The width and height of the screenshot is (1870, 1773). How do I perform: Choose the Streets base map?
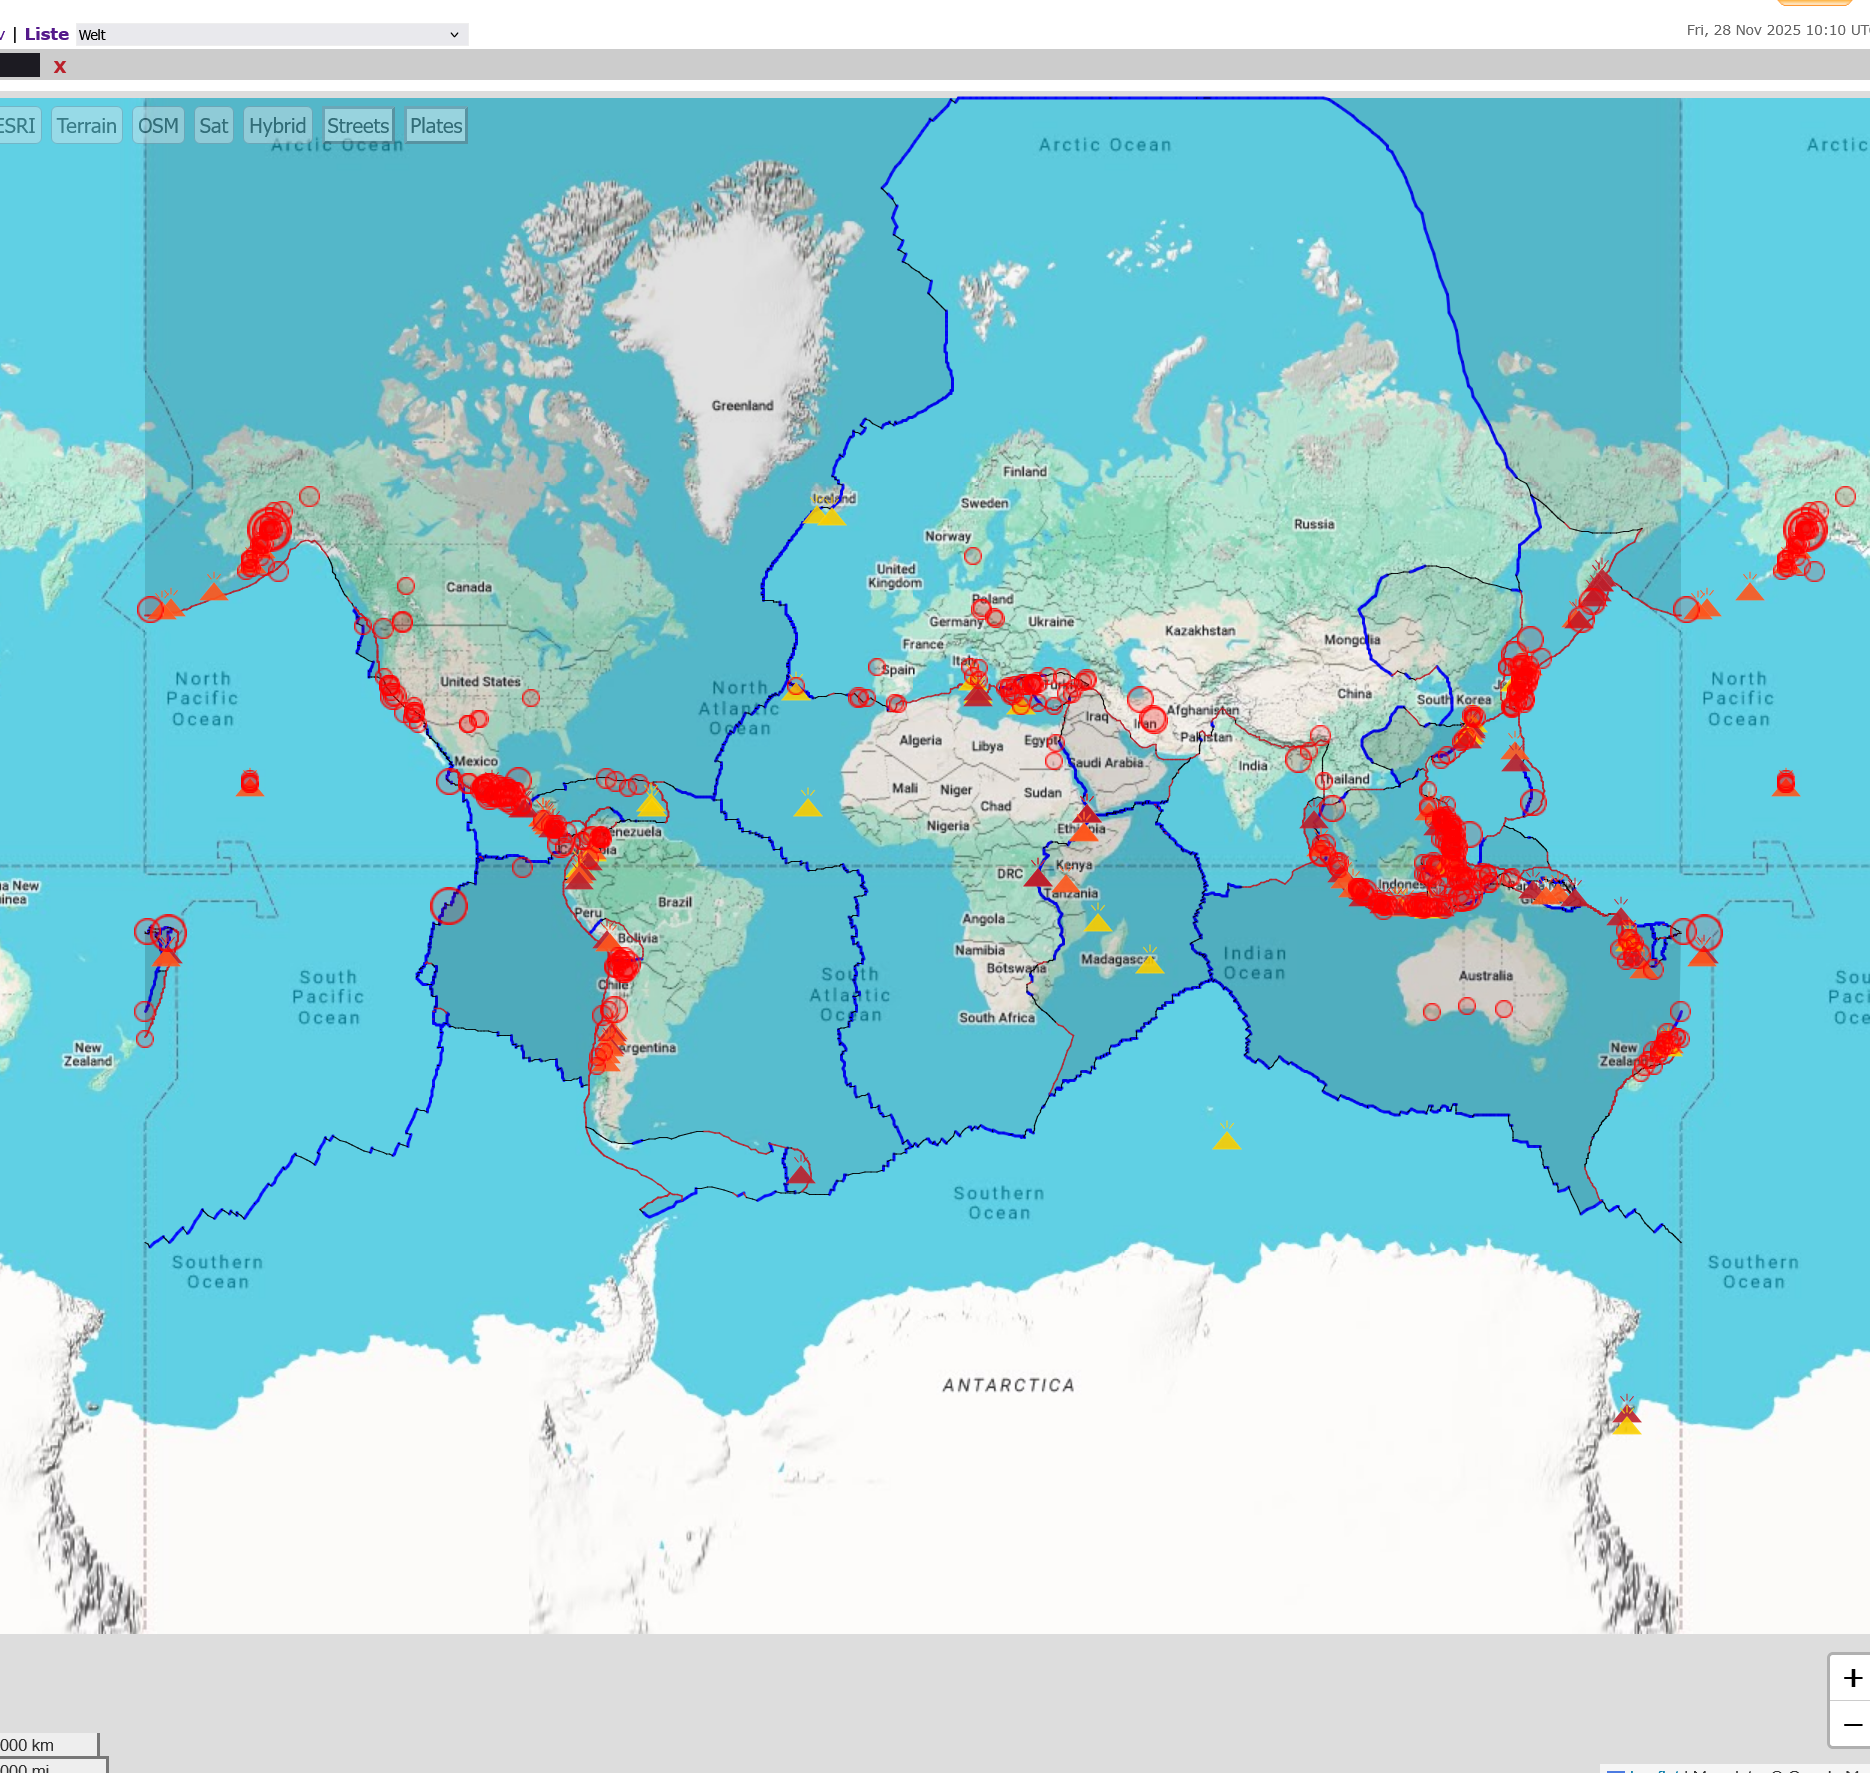358,126
